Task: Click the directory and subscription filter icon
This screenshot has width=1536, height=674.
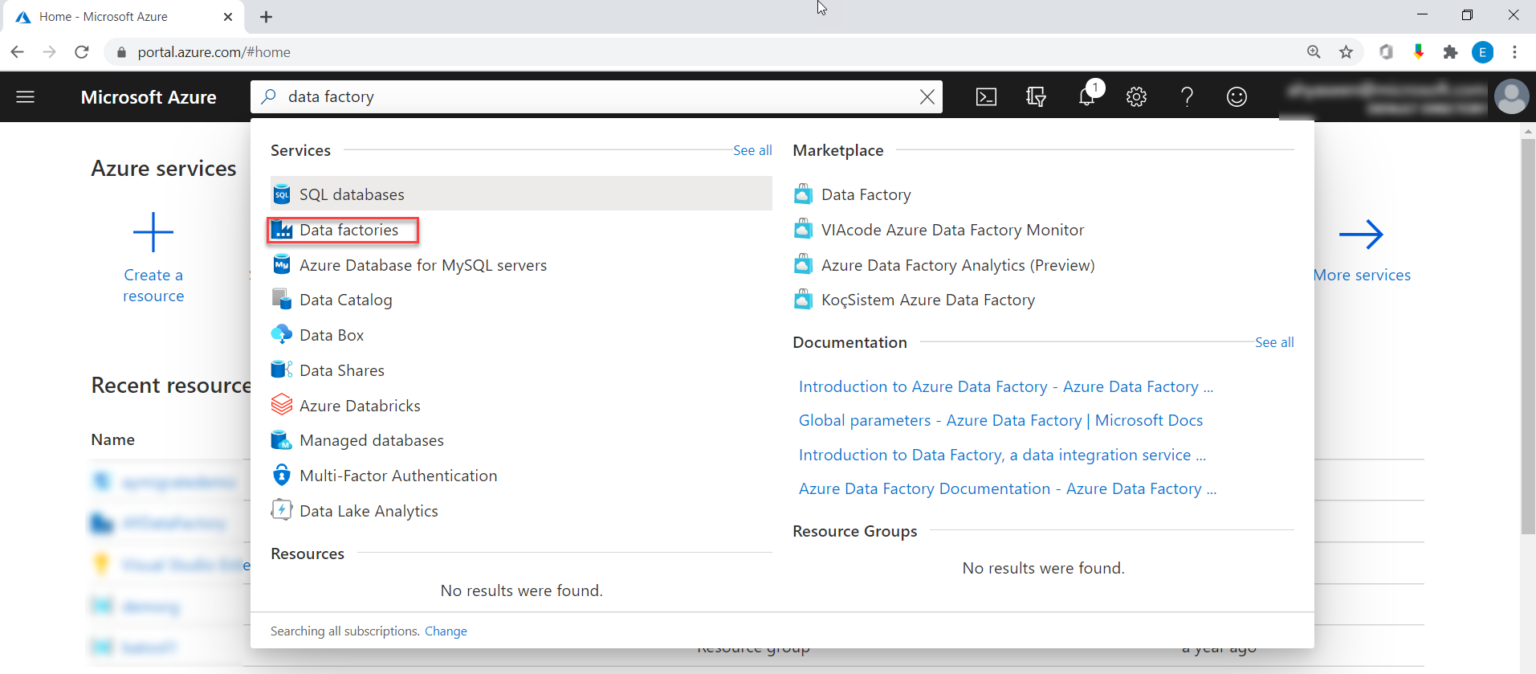Action: coord(1036,96)
